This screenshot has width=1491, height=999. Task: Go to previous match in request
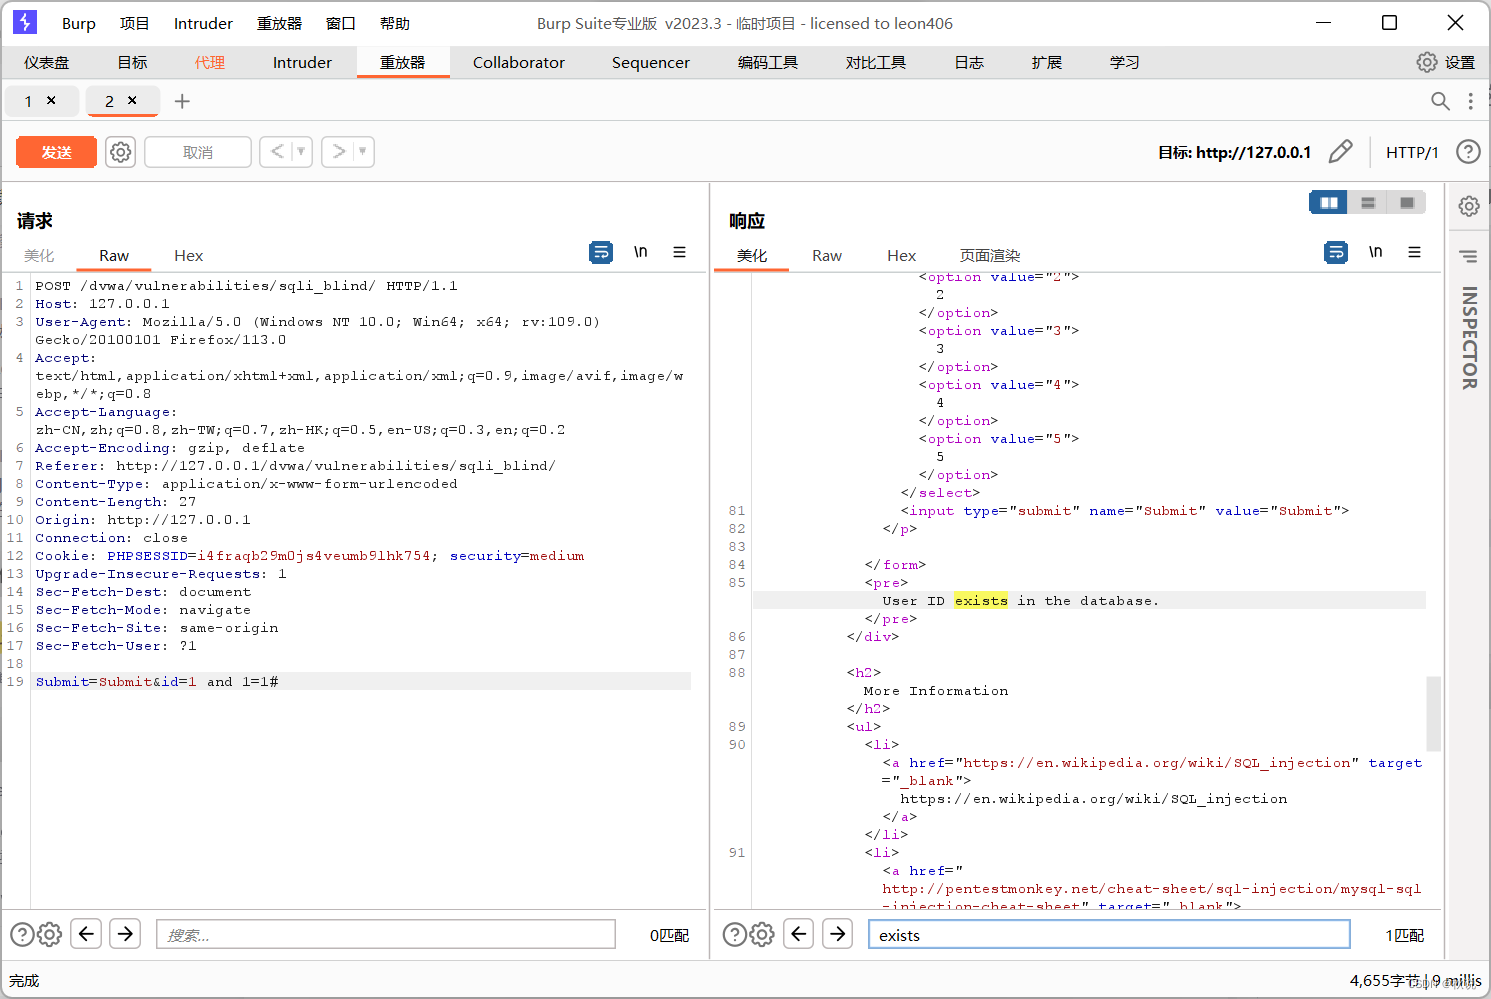[x=86, y=934]
